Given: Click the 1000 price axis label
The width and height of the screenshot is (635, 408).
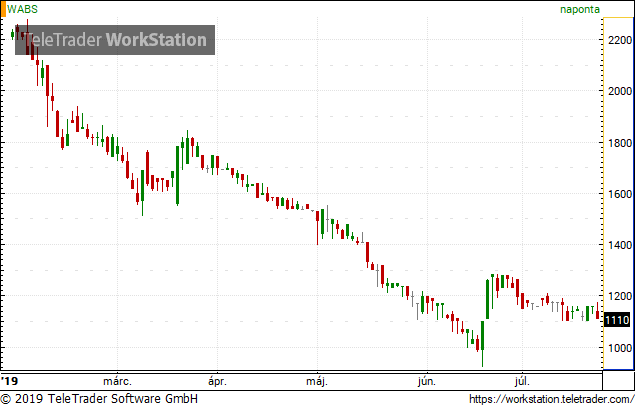Looking at the screenshot, I should pos(620,348).
